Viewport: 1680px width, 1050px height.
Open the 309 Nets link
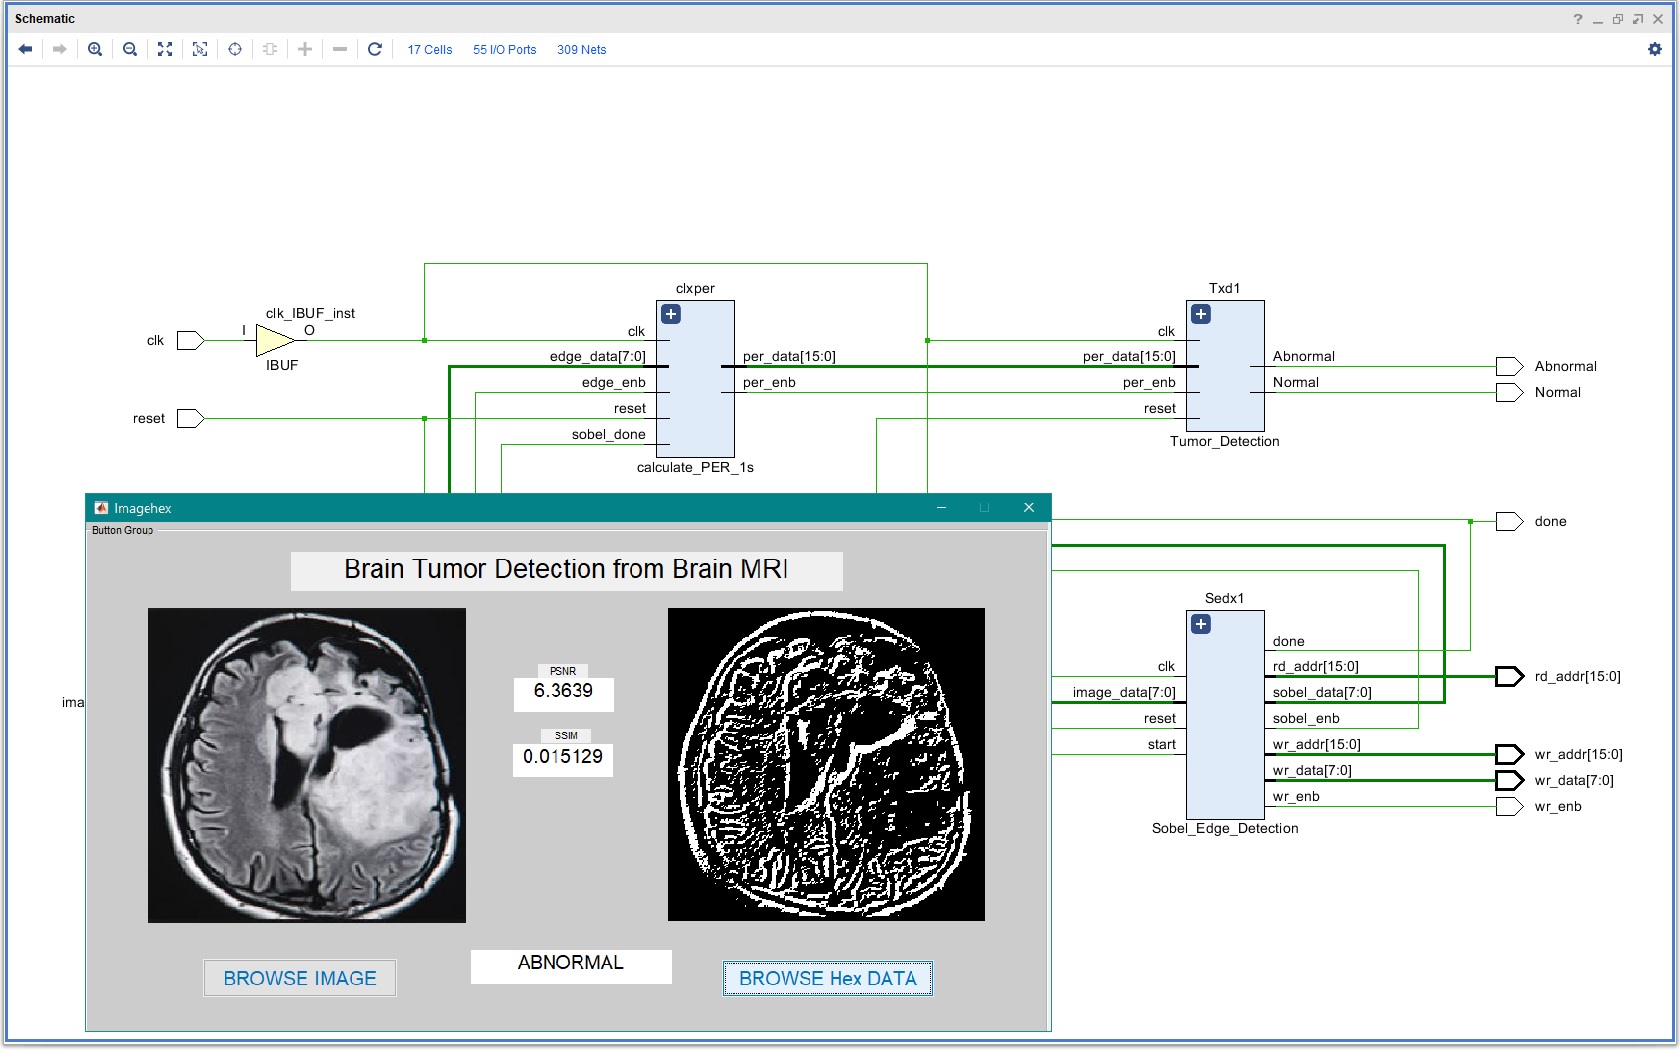click(x=581, y=50)
